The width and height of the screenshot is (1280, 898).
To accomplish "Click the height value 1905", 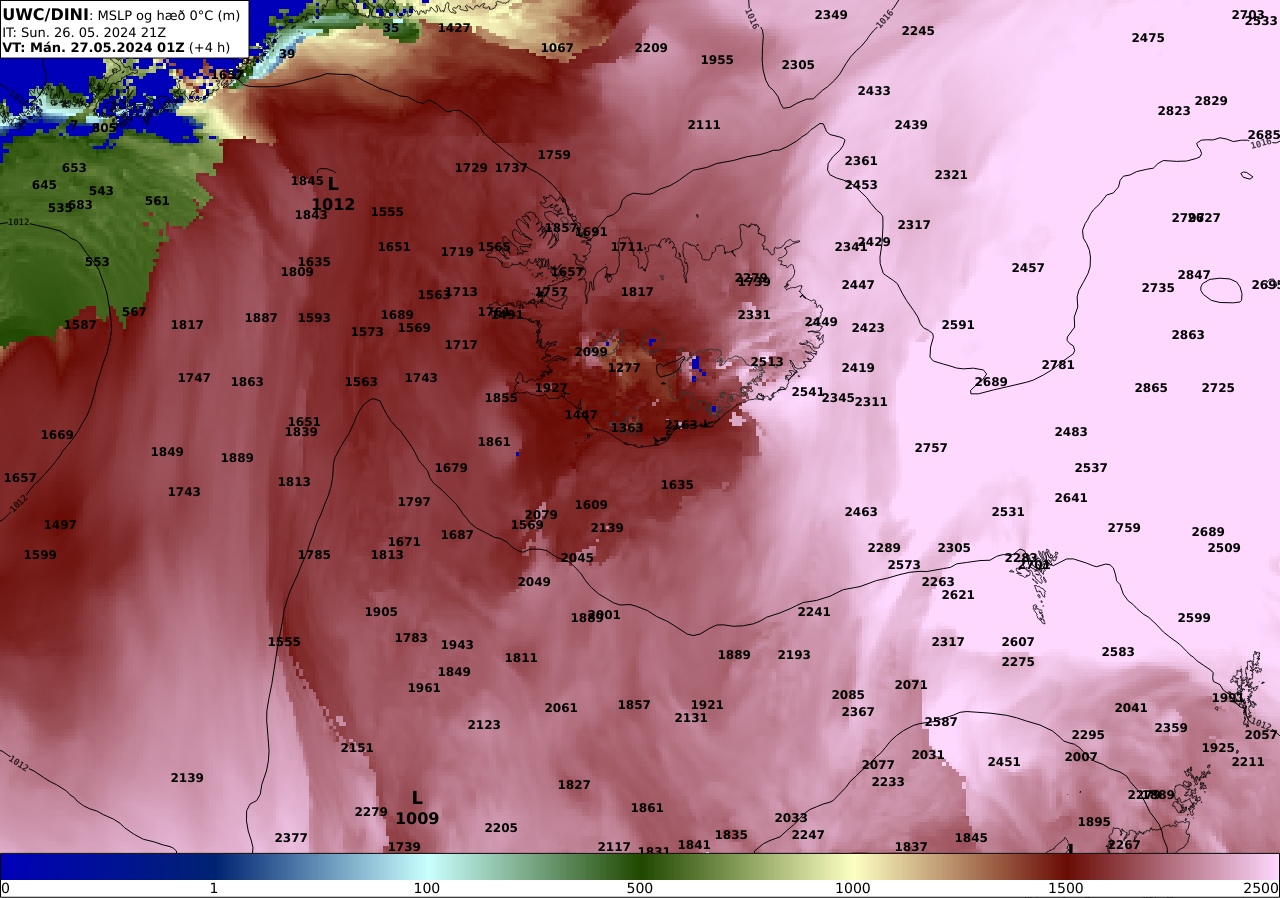I will pos(381,612).
